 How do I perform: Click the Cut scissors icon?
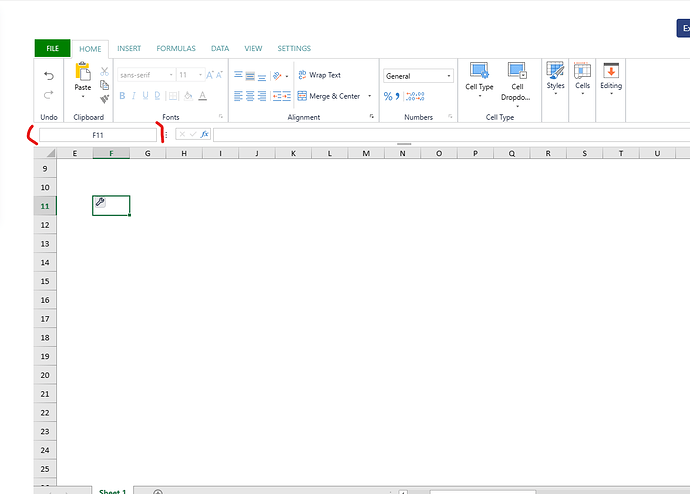pyautogui.click(x=104, y=71)
